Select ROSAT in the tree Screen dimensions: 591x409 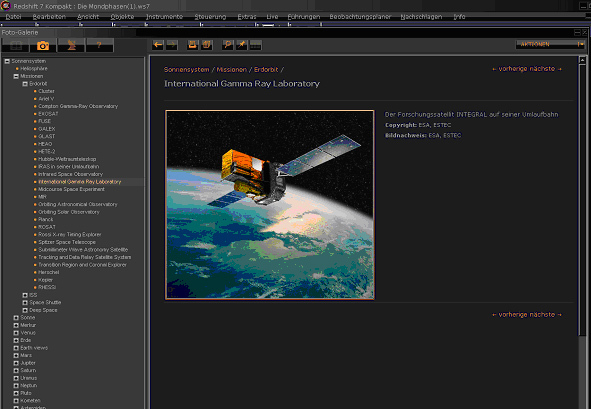pyautogui.click(x=47, y=227)
